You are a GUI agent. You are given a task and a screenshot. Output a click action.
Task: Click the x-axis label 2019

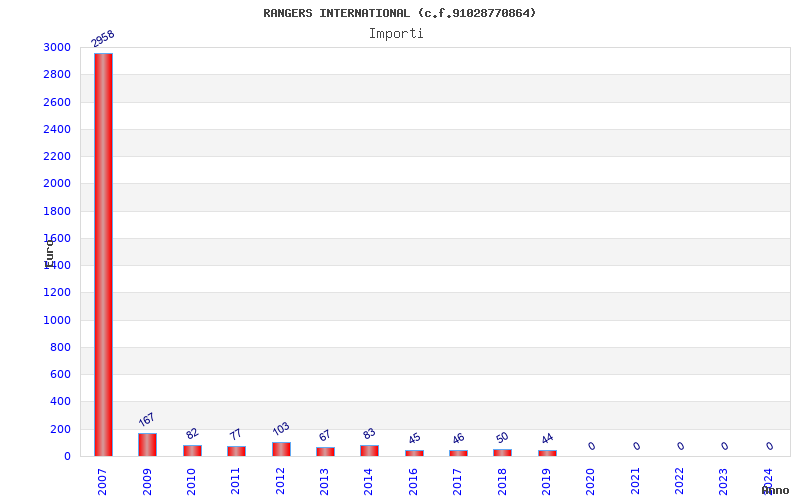(x=546, y=481)
